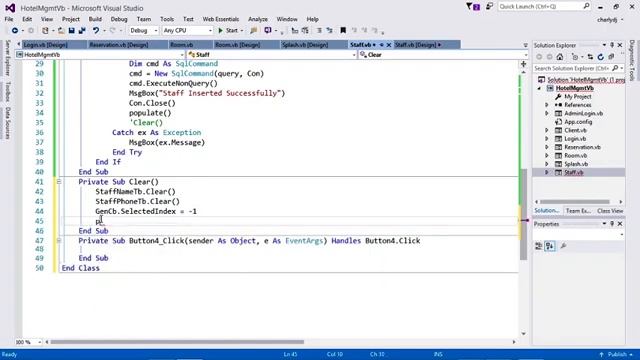Select App.config in Solution Explorer
This screenshot has height=360, width=640.
(x=578, y=122)
